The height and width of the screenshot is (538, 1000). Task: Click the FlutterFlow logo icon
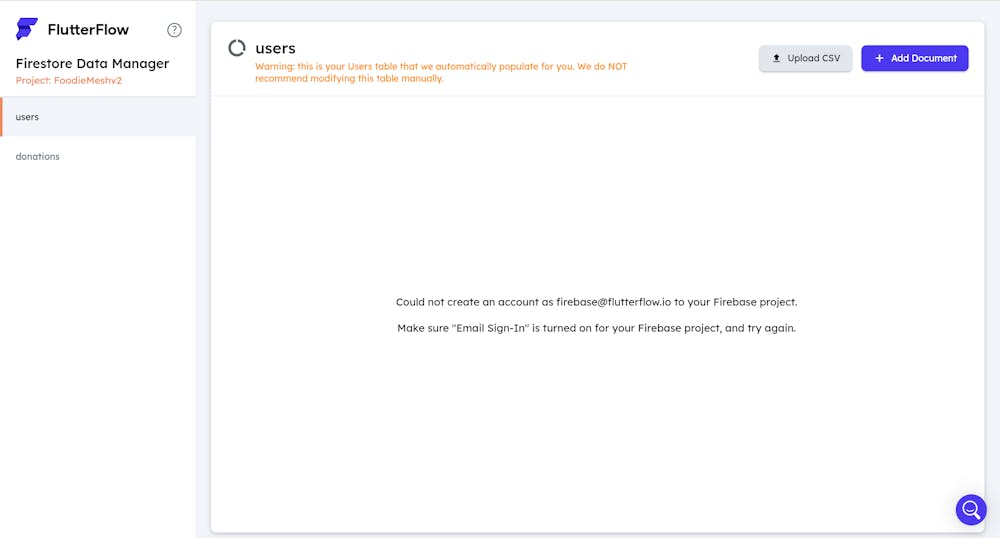pyautogui.click(x=27, y=29)
